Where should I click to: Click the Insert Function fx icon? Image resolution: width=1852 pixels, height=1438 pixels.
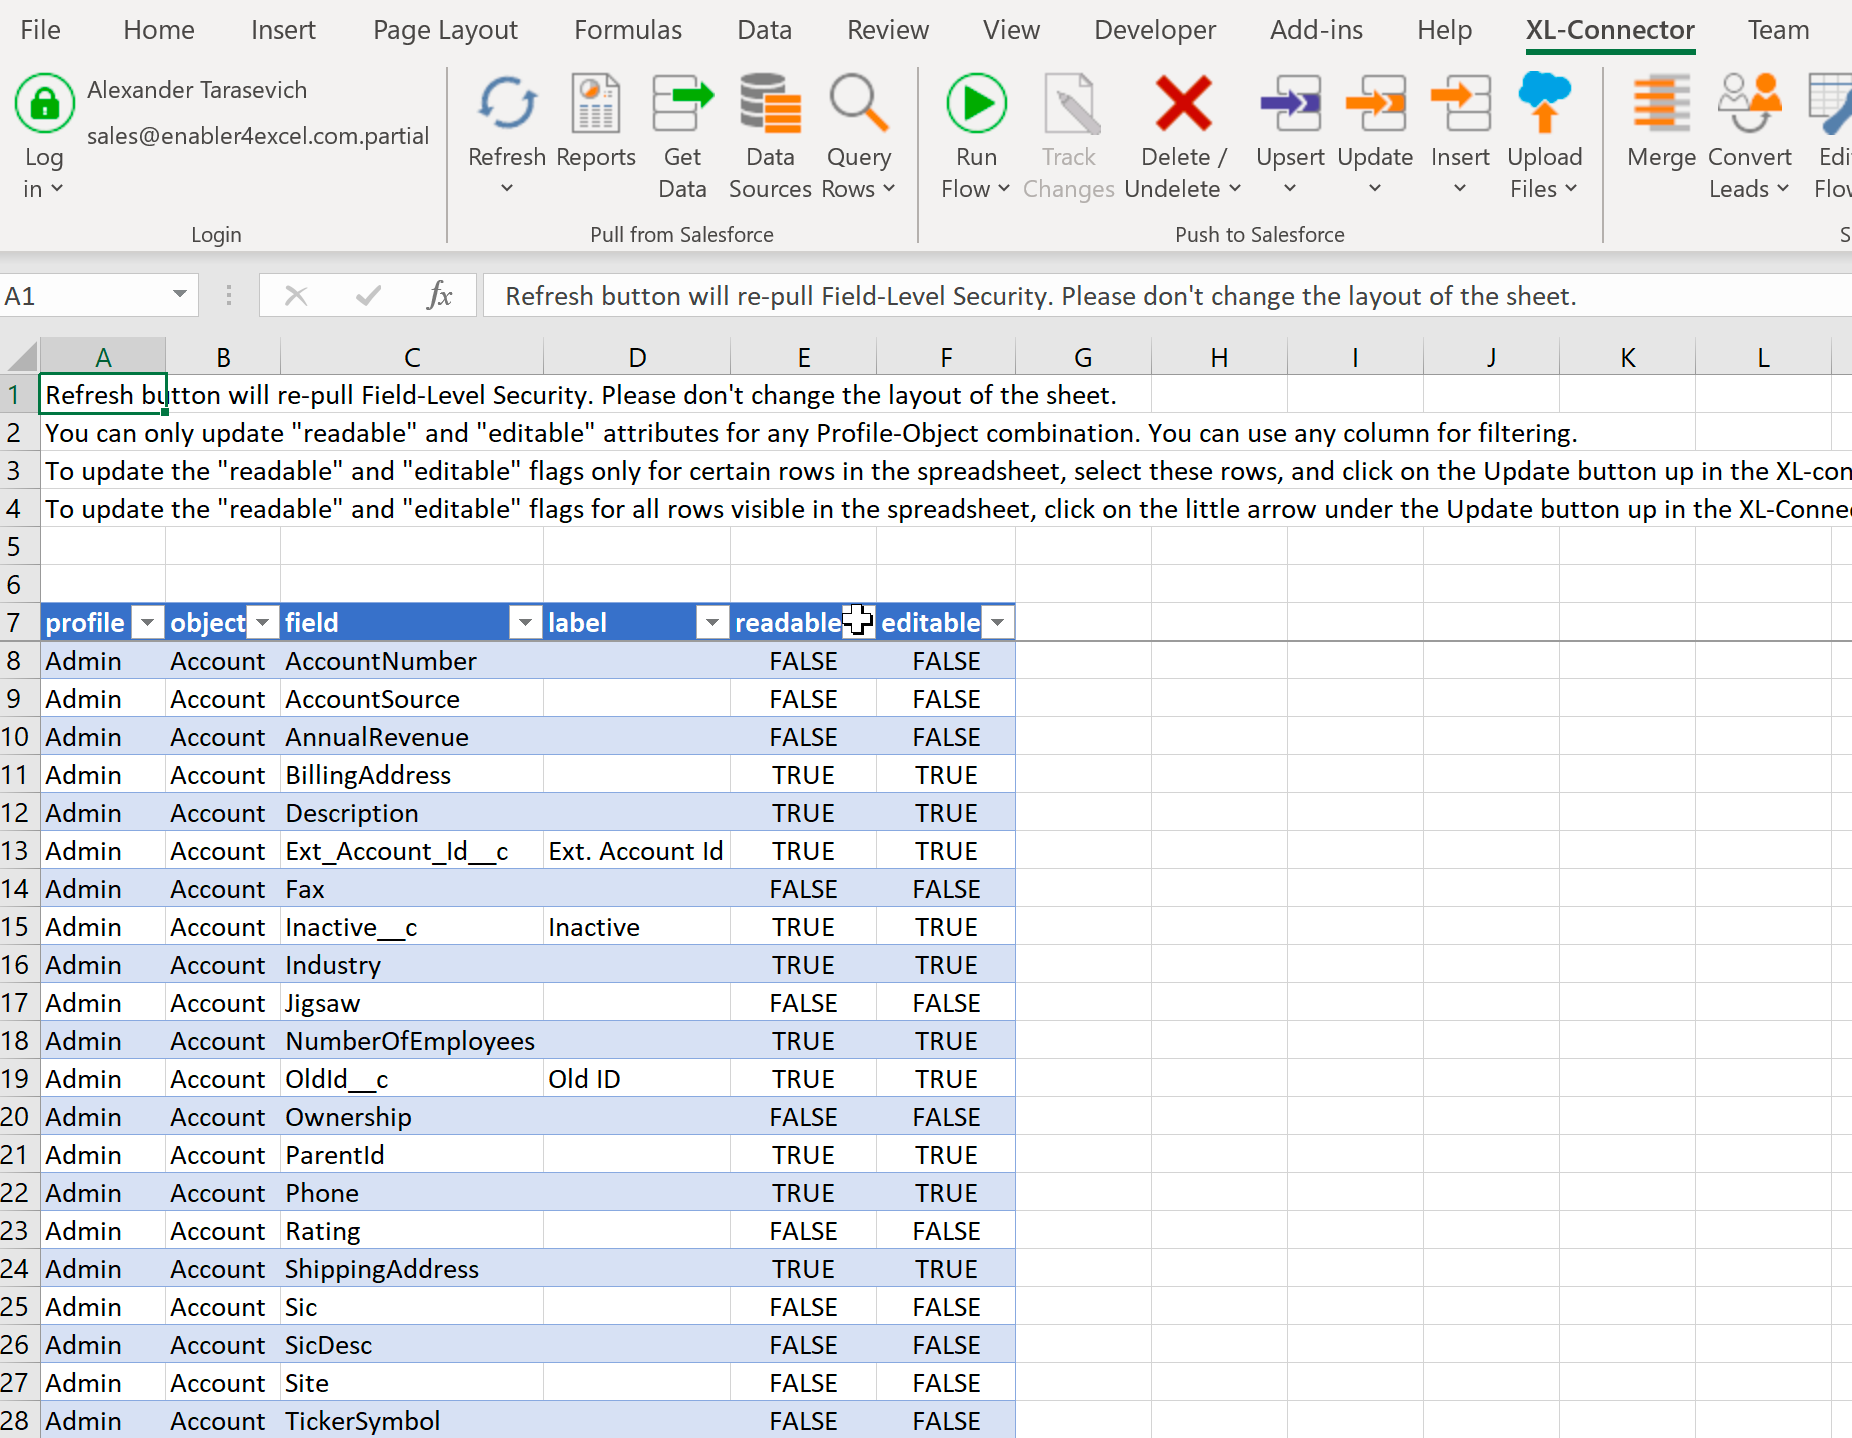(439, 295)
